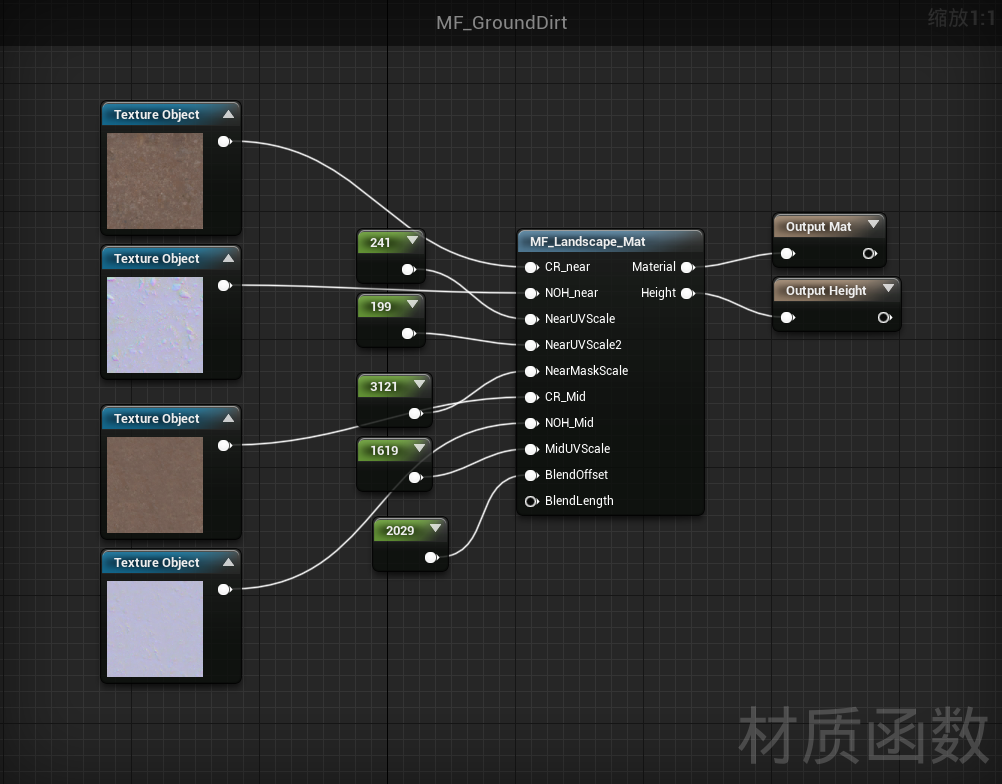Click the hollow output pin on Output Mat
This screenshot has height=784, width=1002.
pyautogui.click(x=870, y=254)
